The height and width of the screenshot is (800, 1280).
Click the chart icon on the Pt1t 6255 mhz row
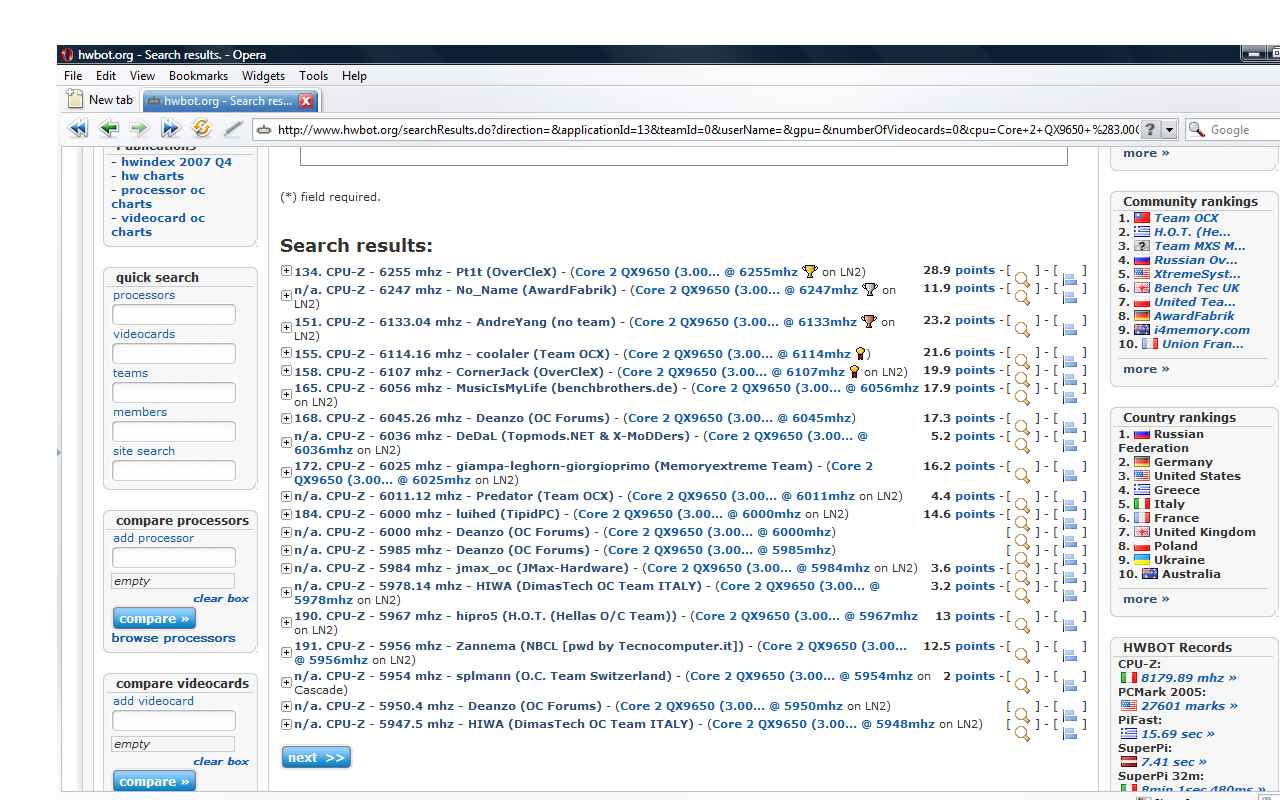(x=1070, y=280)
